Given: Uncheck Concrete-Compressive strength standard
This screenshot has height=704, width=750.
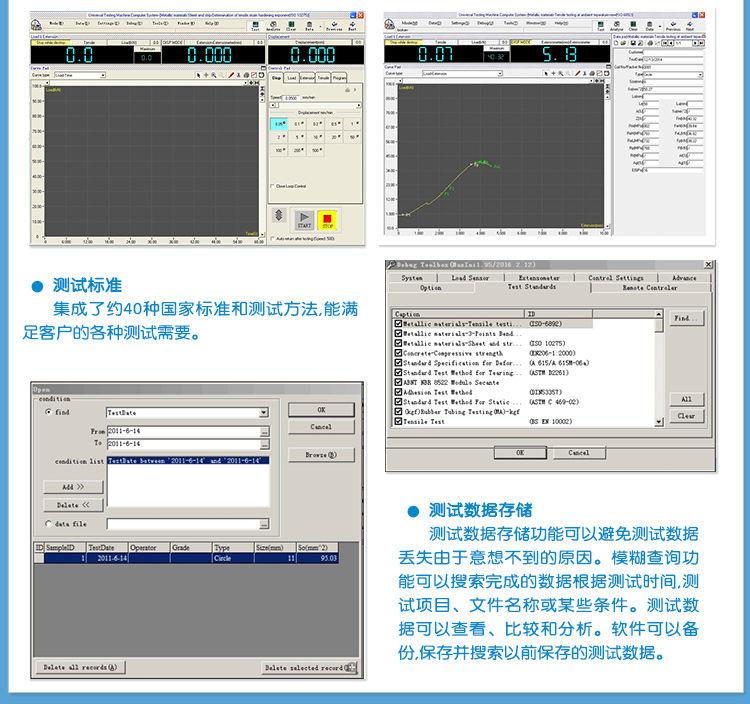Looking at the screenshot, I should (x=399, y=353).
